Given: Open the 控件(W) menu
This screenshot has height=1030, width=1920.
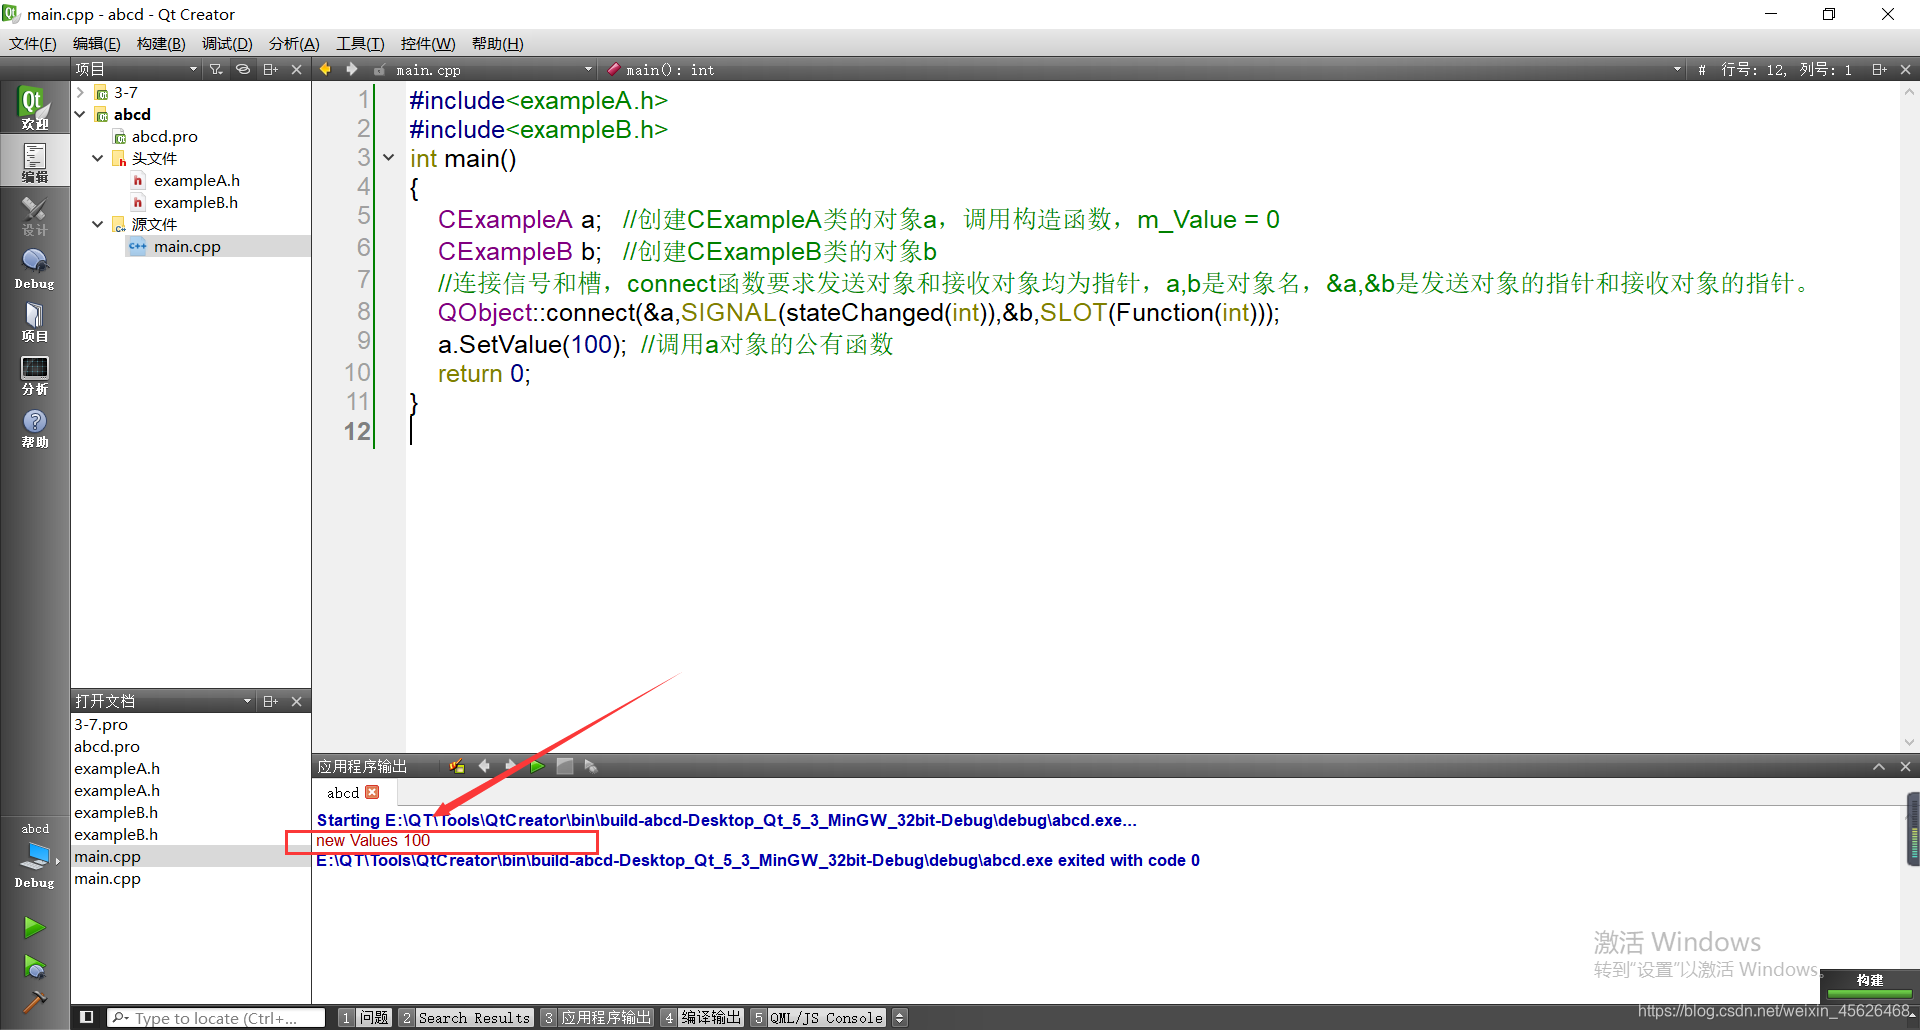Looking at the screenshot, I should click(428, 43).
